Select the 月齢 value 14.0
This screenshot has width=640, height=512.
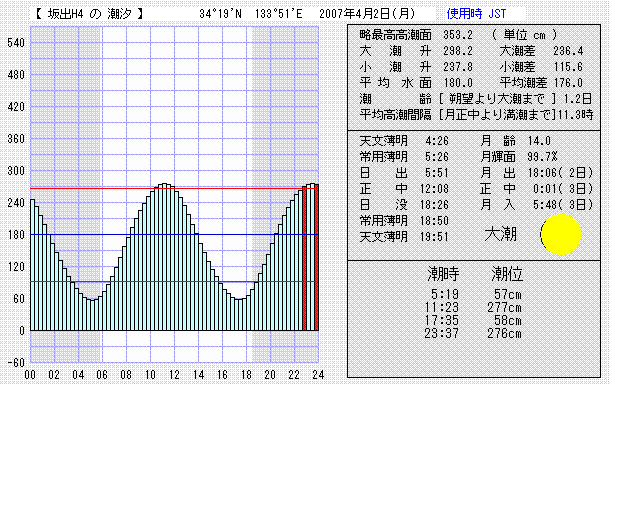(x=539, y=141)
